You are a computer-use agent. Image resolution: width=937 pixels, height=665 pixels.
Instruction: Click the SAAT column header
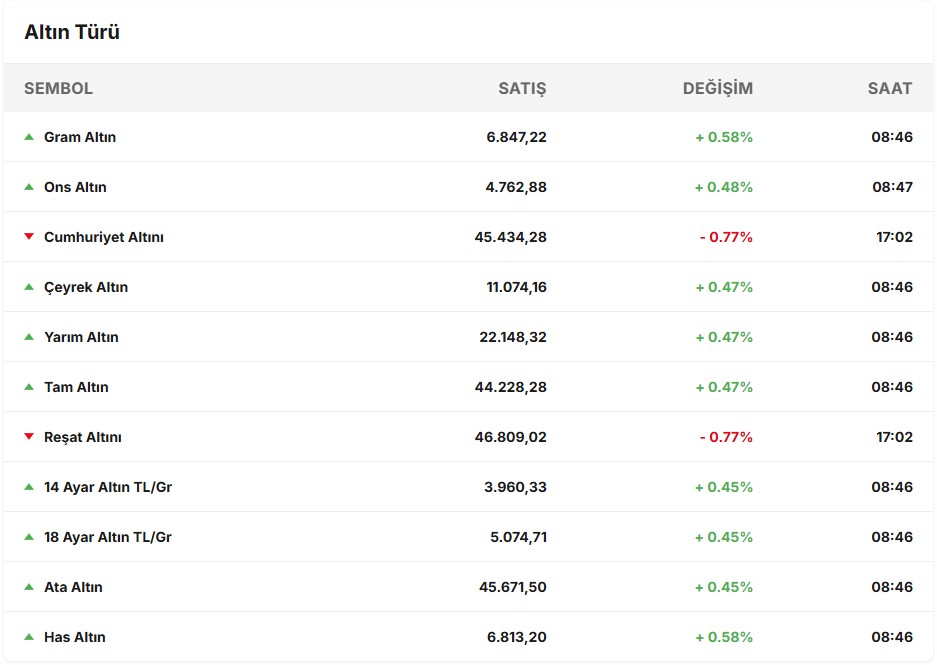click(x=889, y=88)
